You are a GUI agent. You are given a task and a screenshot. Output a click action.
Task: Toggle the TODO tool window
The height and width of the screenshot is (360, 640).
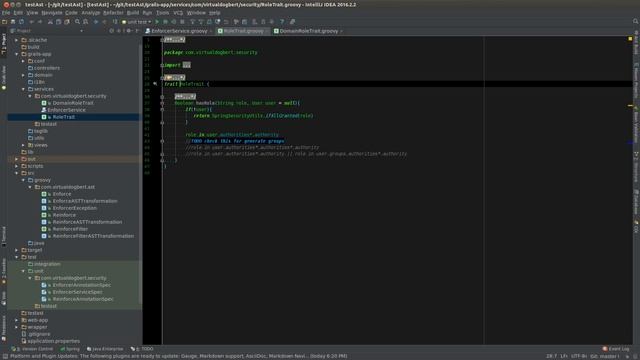pyautogui.click(x=142, y=349)
